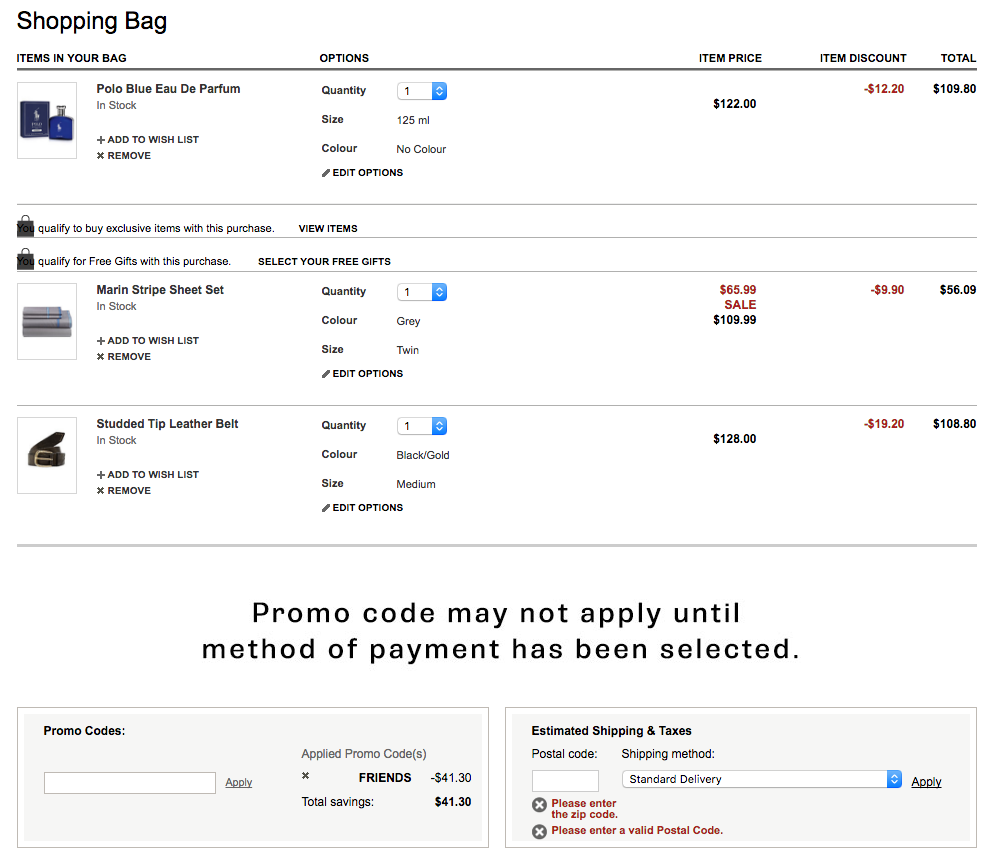This screenshot has width=991, height=857.
Task: Click the Marin Stripe Sheet Set title
Action: [160, 289]
